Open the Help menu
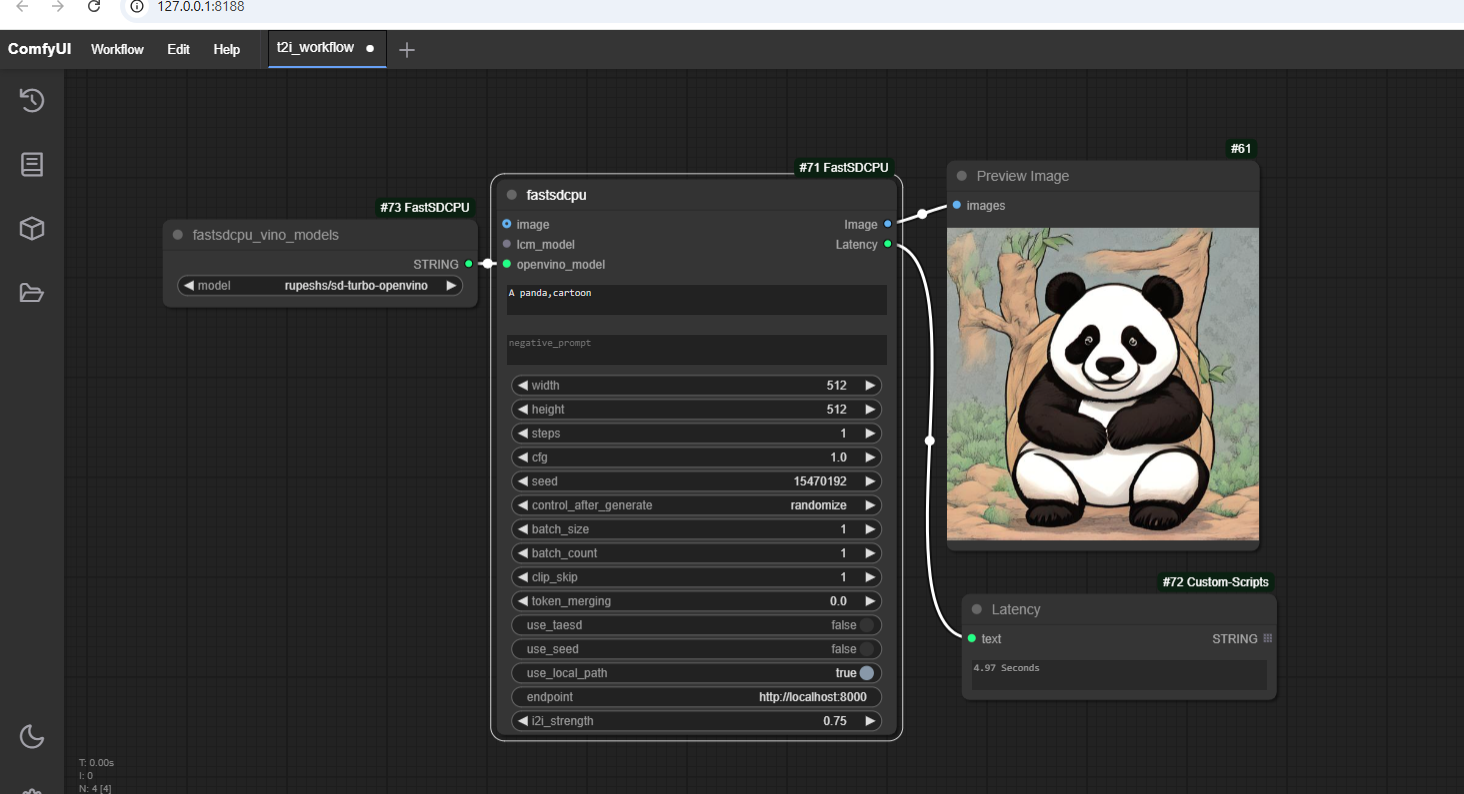The image size is (1464, 794). click(226, 49)
